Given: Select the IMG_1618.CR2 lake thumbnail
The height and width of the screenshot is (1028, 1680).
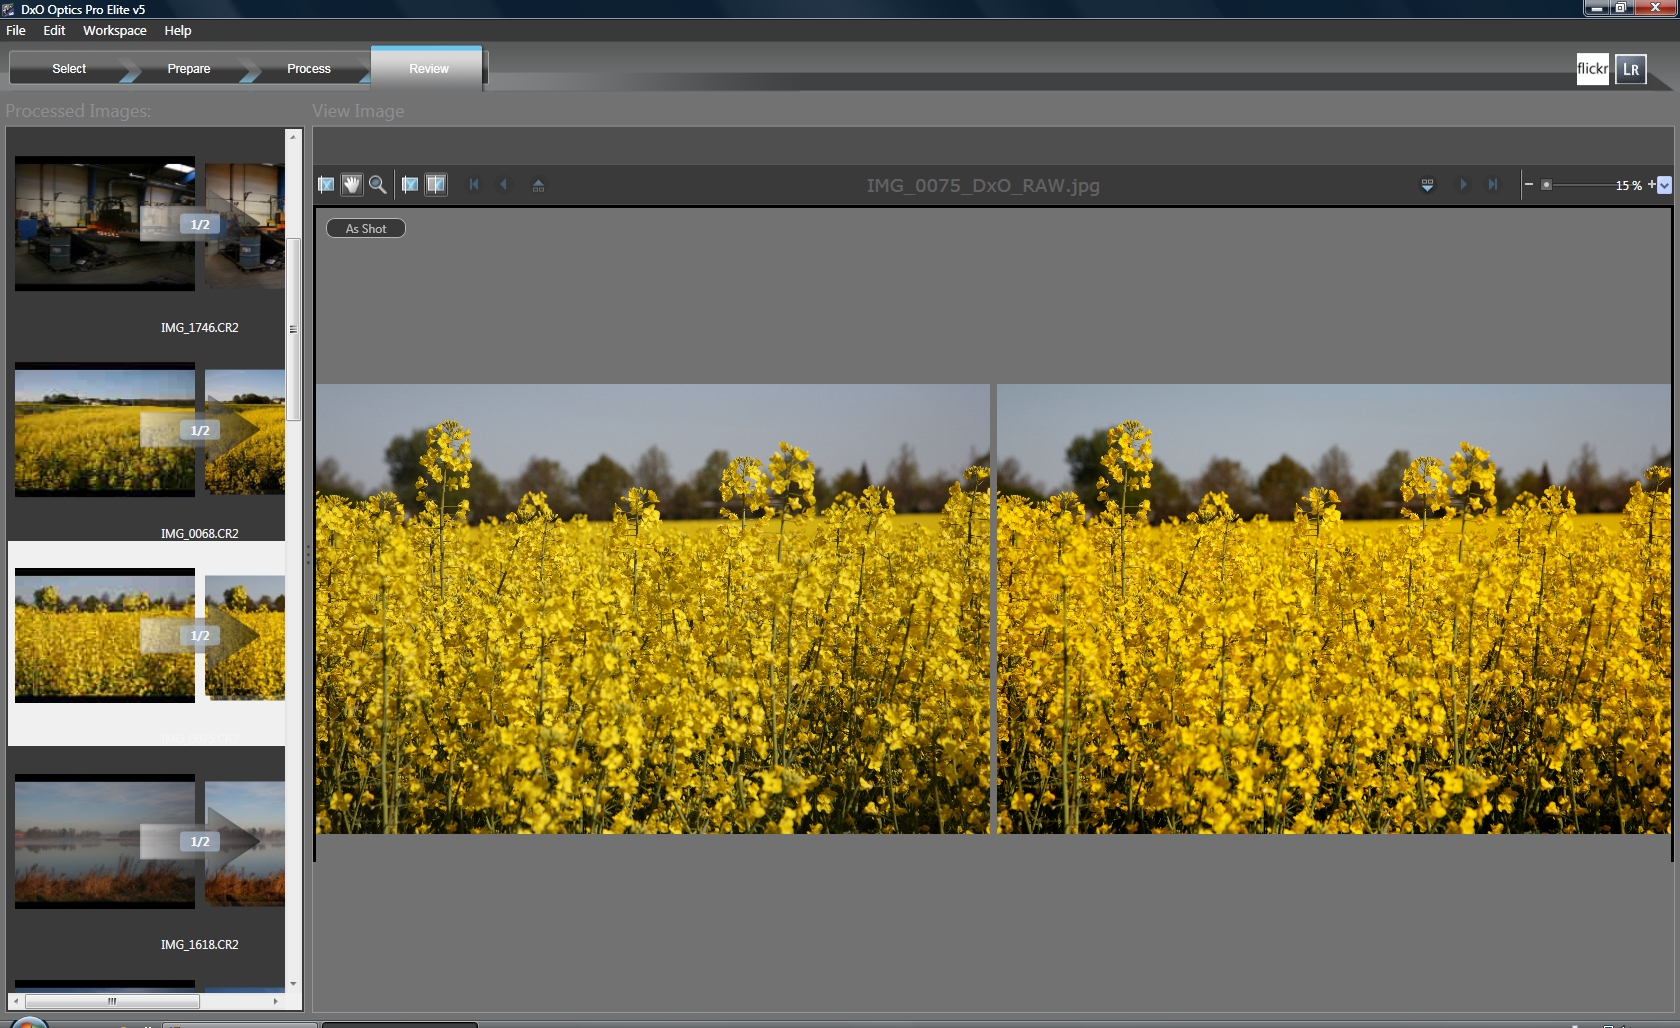Looking at the screenshot, I should (x=105, y=842).
